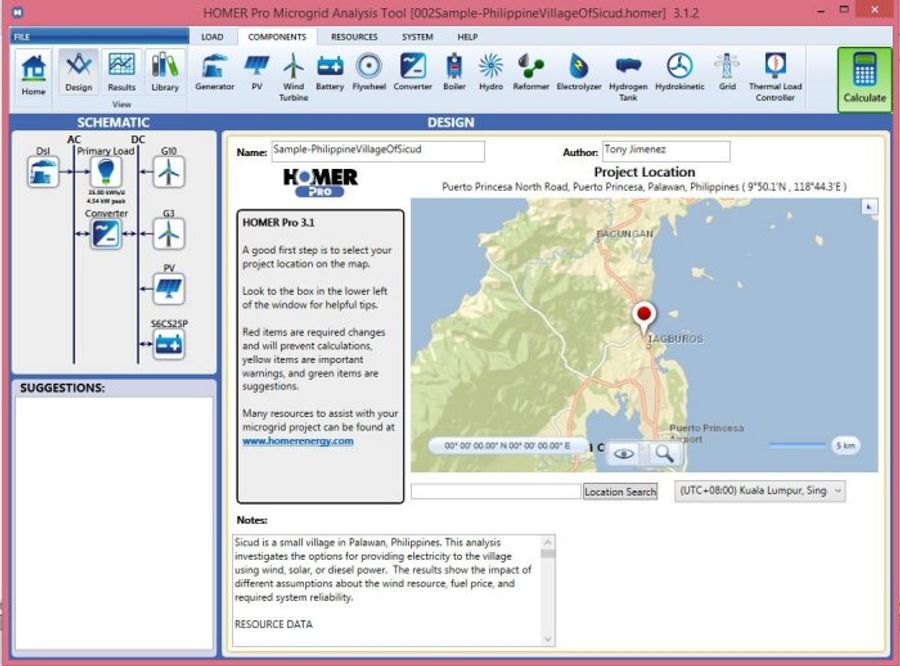
Task: Open the FILE menu
Action: [x=23, y=36]
